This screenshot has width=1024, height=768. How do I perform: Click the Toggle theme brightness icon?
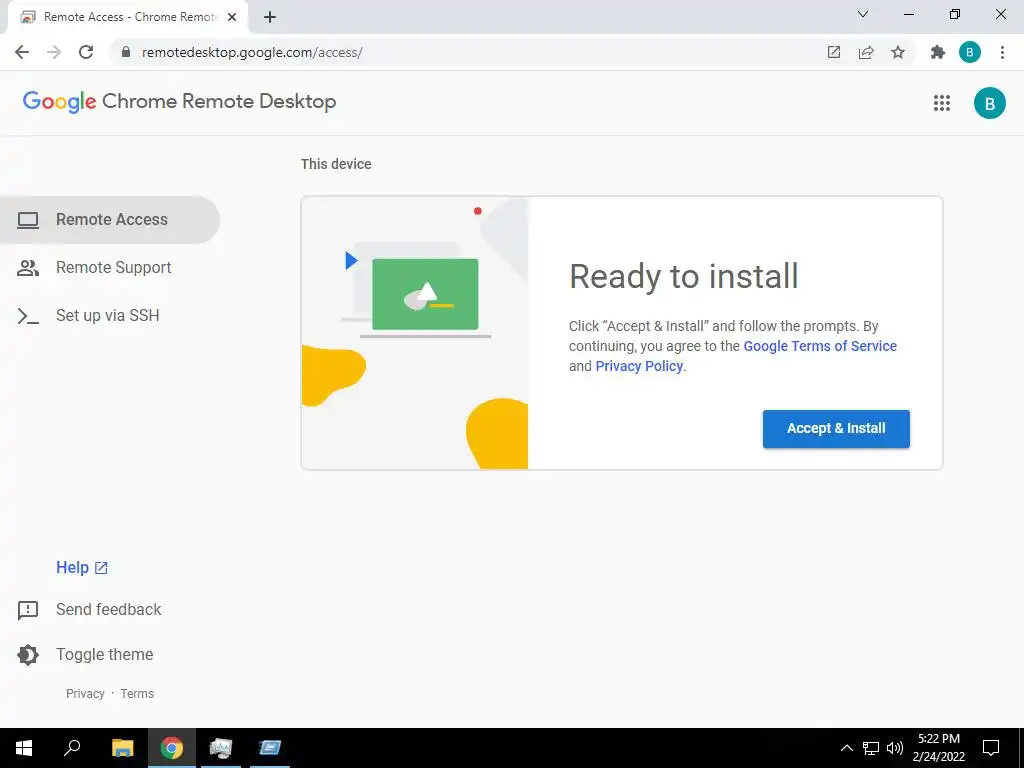tap(28, 655)
